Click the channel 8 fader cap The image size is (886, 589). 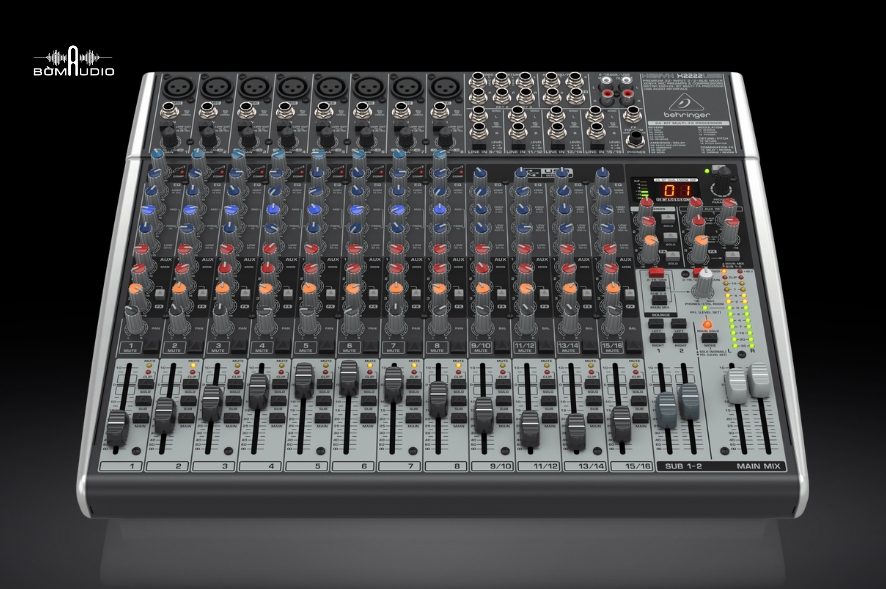[x=438, y=399]
